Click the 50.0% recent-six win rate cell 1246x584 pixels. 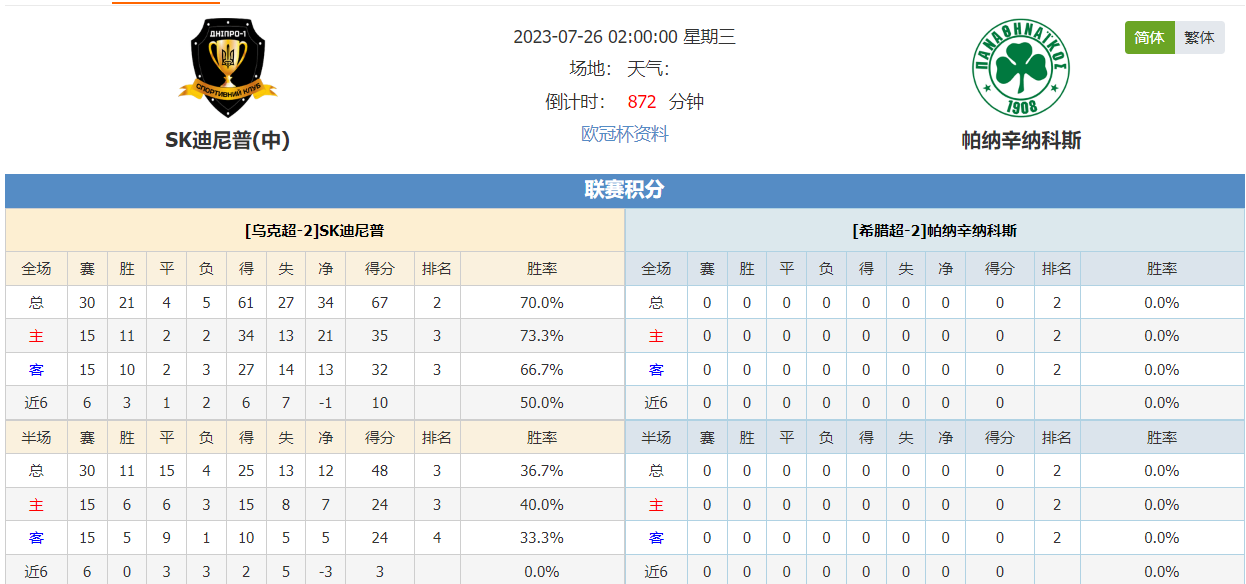542,403
